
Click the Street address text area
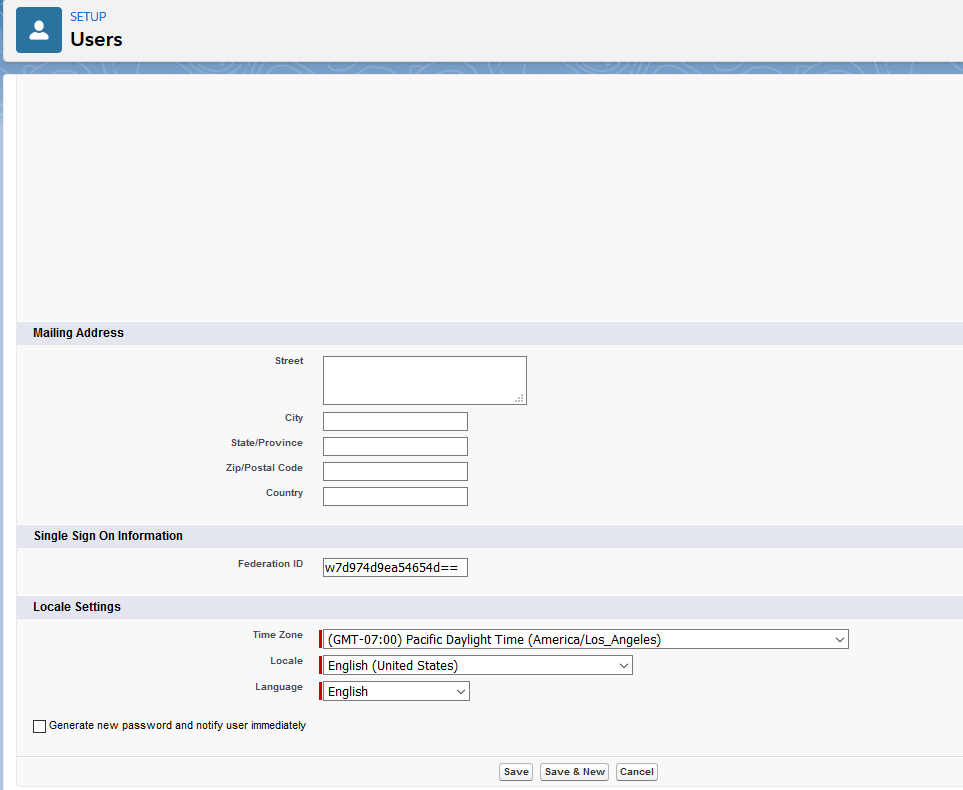[424, 380]
